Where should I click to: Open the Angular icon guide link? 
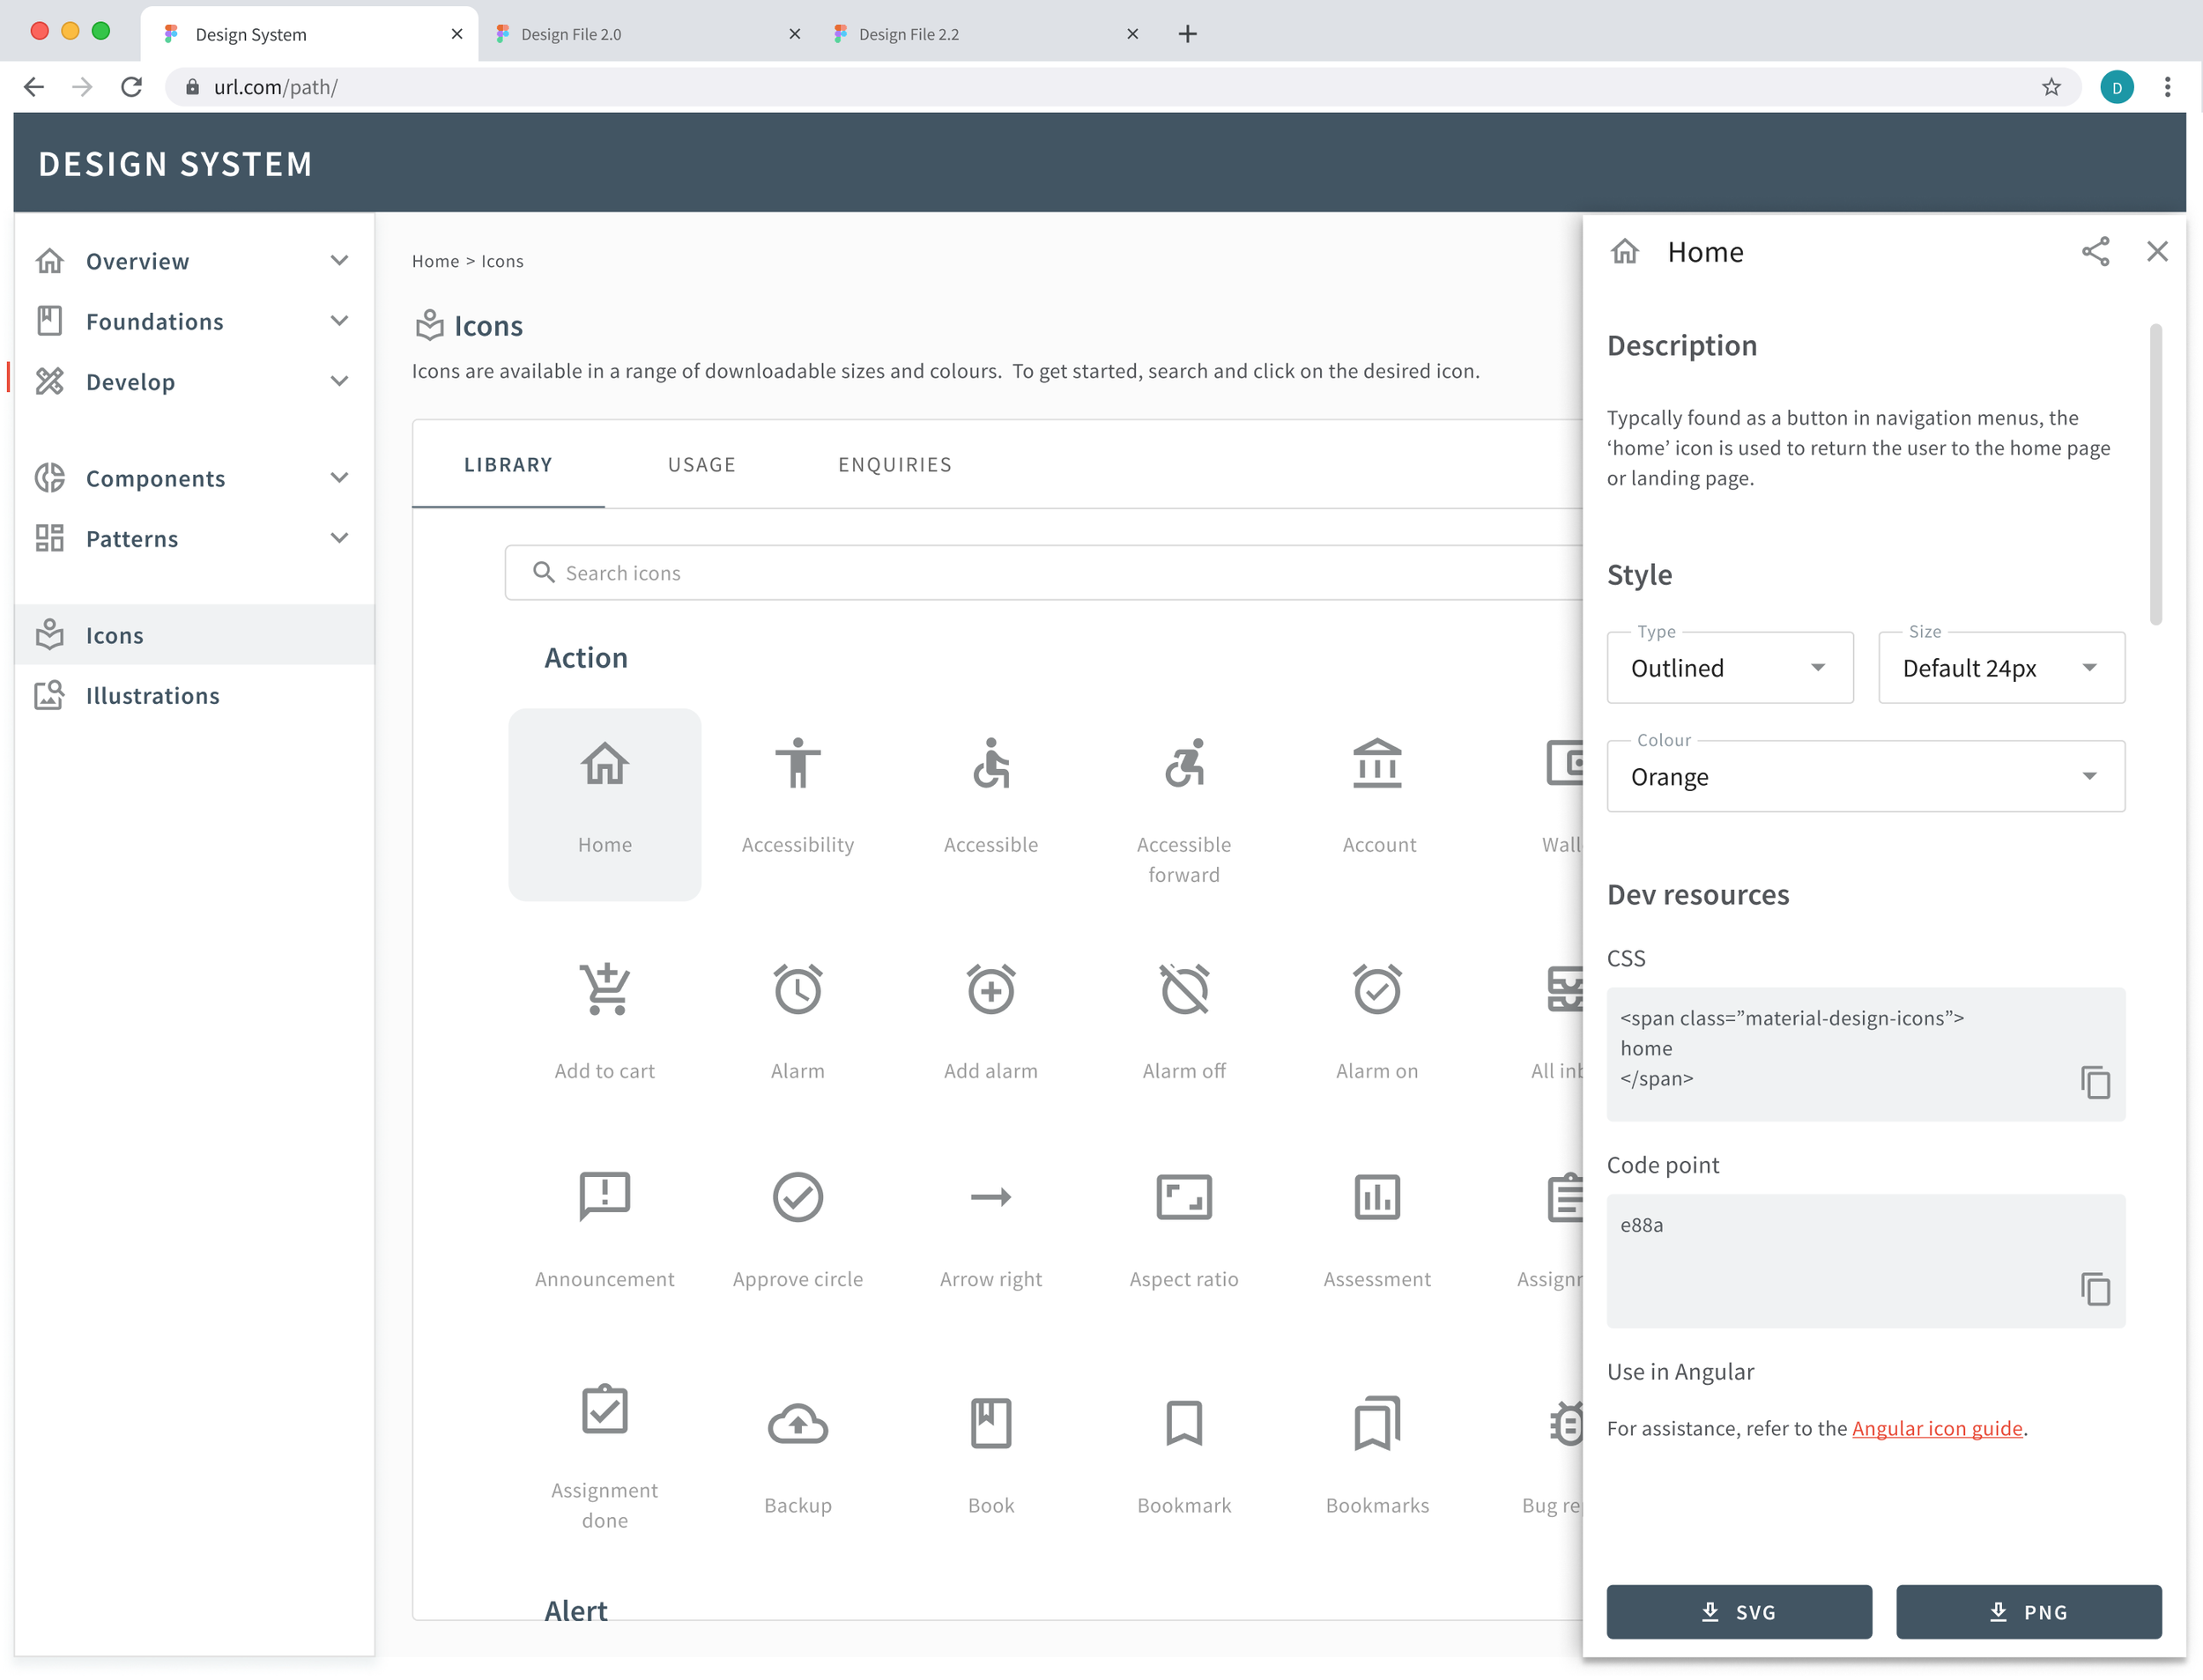point(1937,1428)
